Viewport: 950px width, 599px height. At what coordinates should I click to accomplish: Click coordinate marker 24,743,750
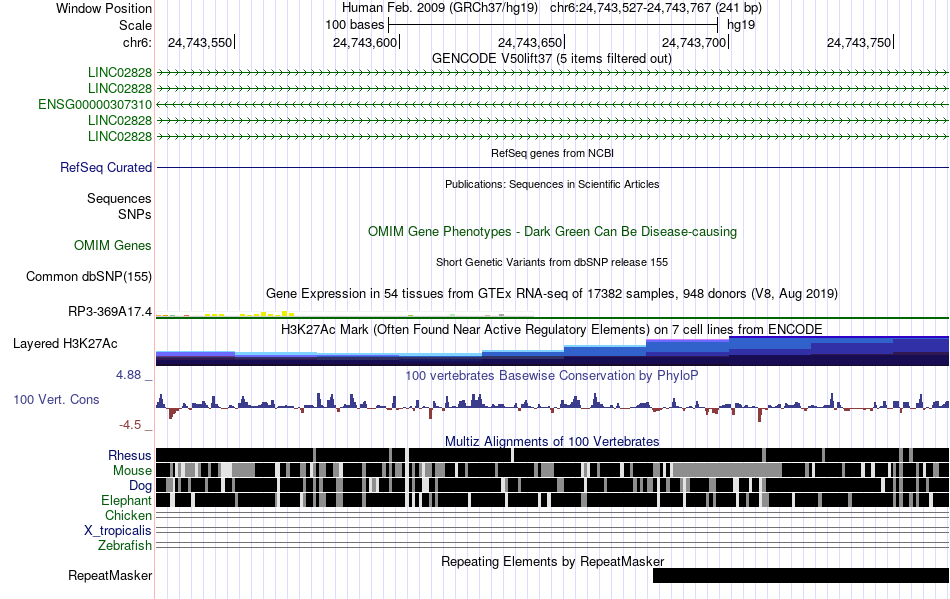[859, 42]
